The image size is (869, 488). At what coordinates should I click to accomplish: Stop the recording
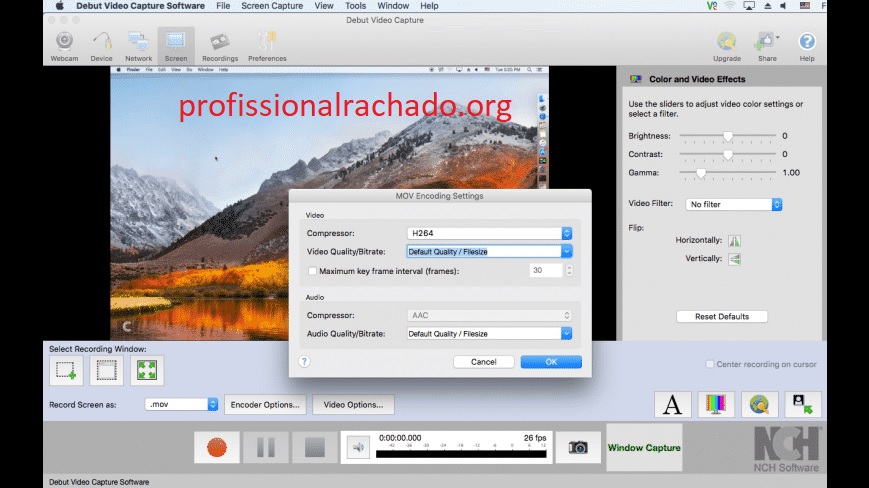point(315,447)
